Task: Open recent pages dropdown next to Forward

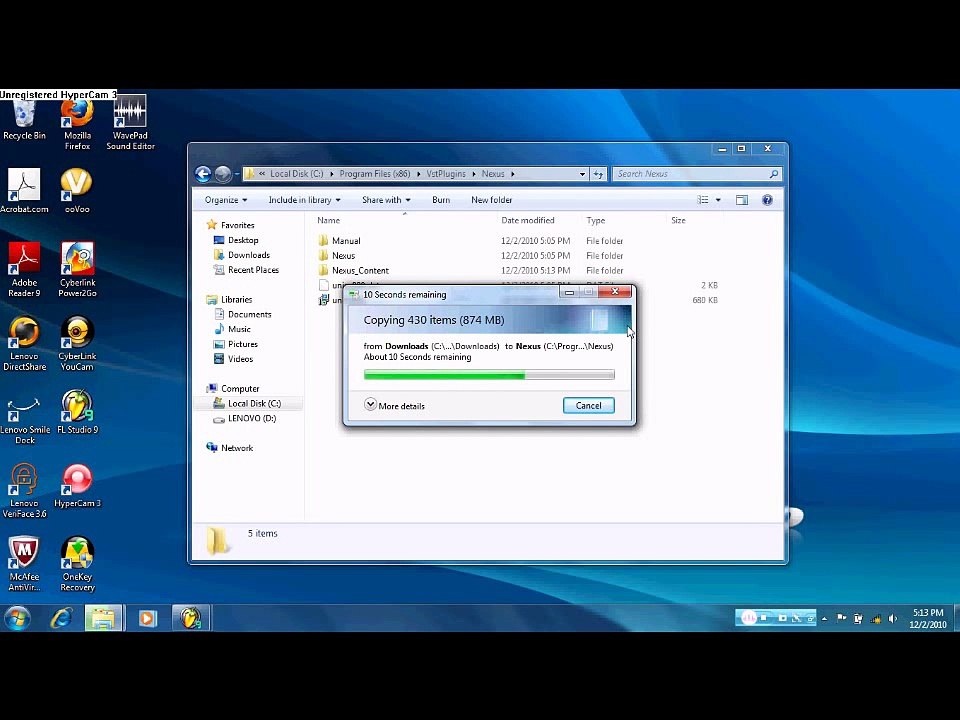Action: coord(237,174)
